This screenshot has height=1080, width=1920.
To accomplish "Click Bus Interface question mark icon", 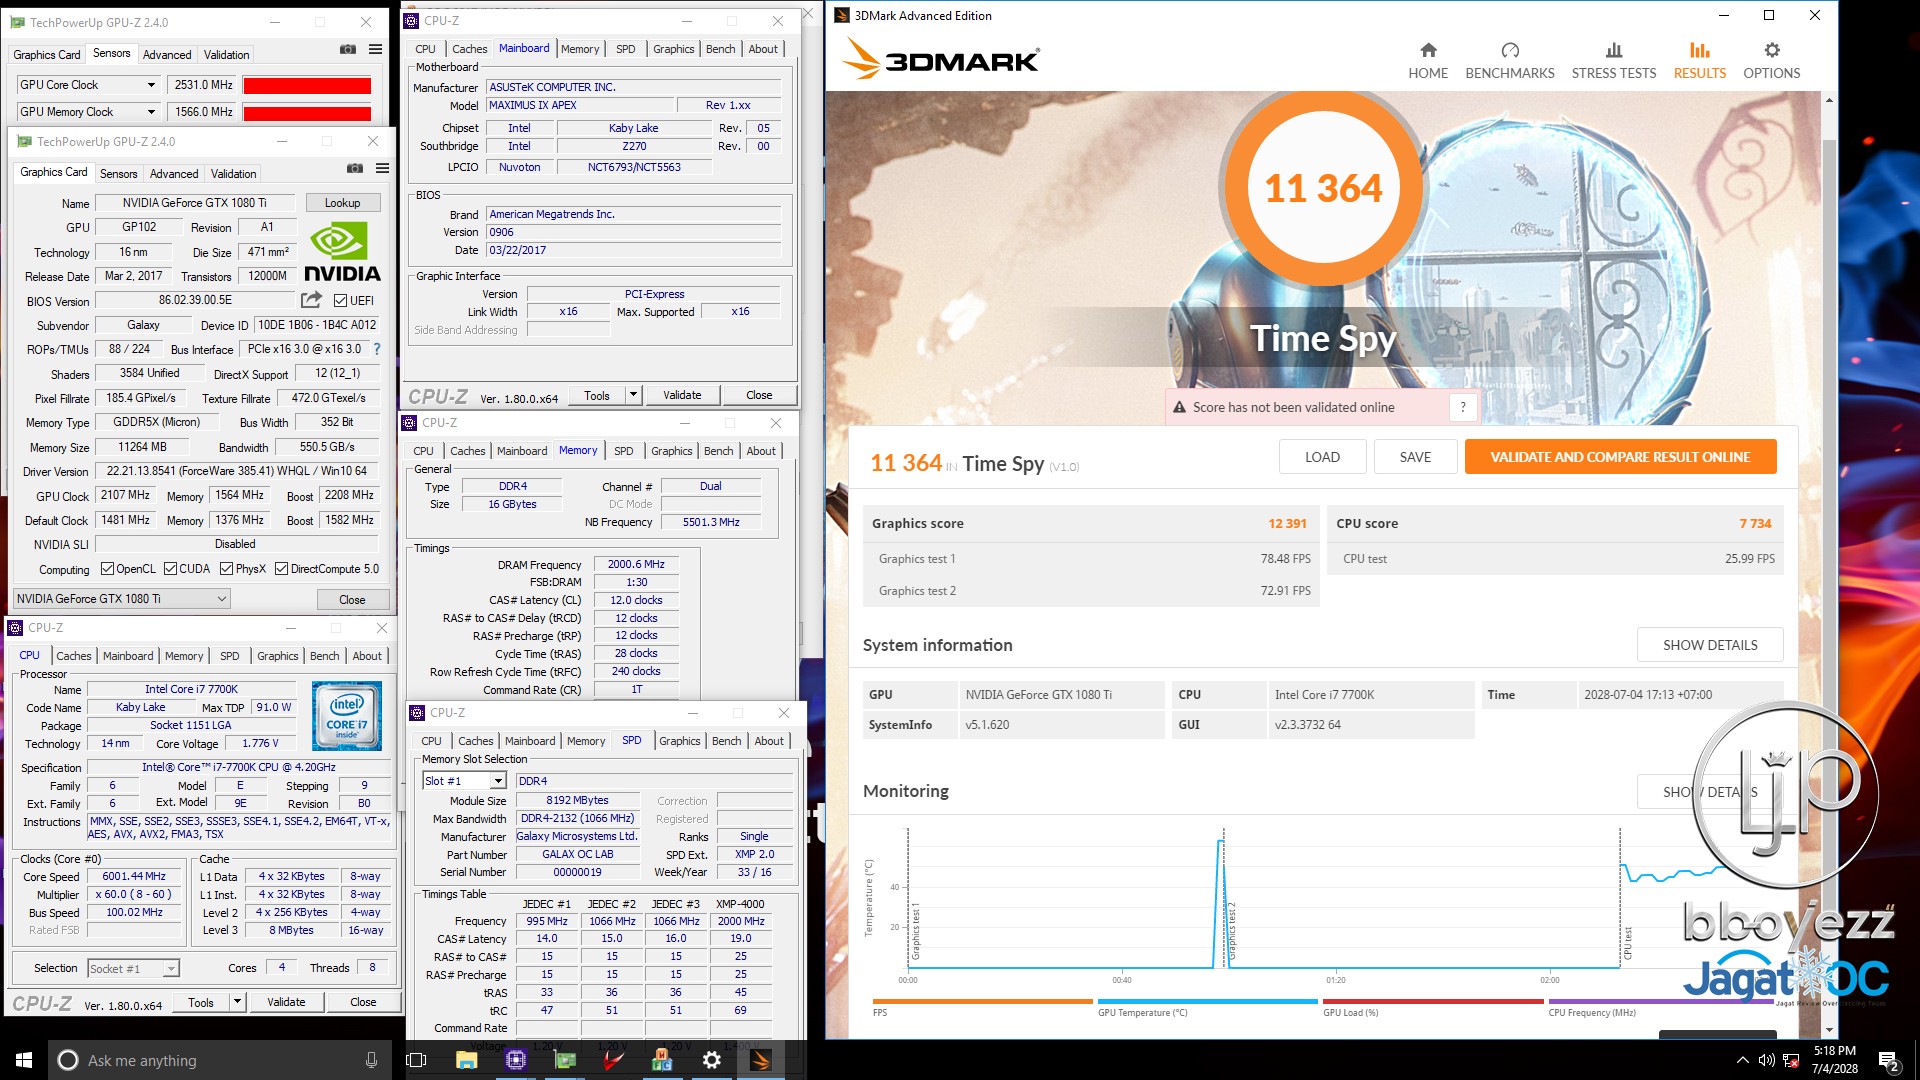I will [377, 349].
